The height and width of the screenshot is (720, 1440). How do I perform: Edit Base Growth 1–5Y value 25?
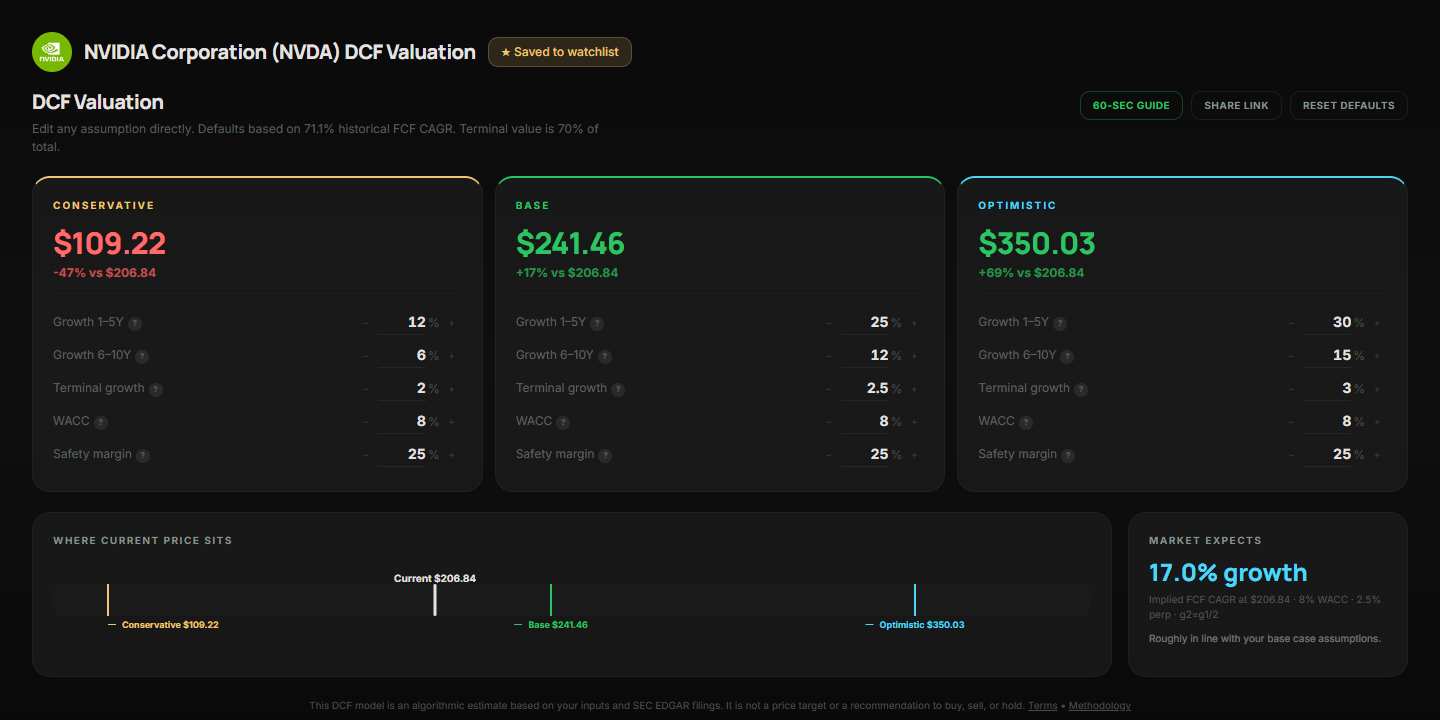coord(865,323)
